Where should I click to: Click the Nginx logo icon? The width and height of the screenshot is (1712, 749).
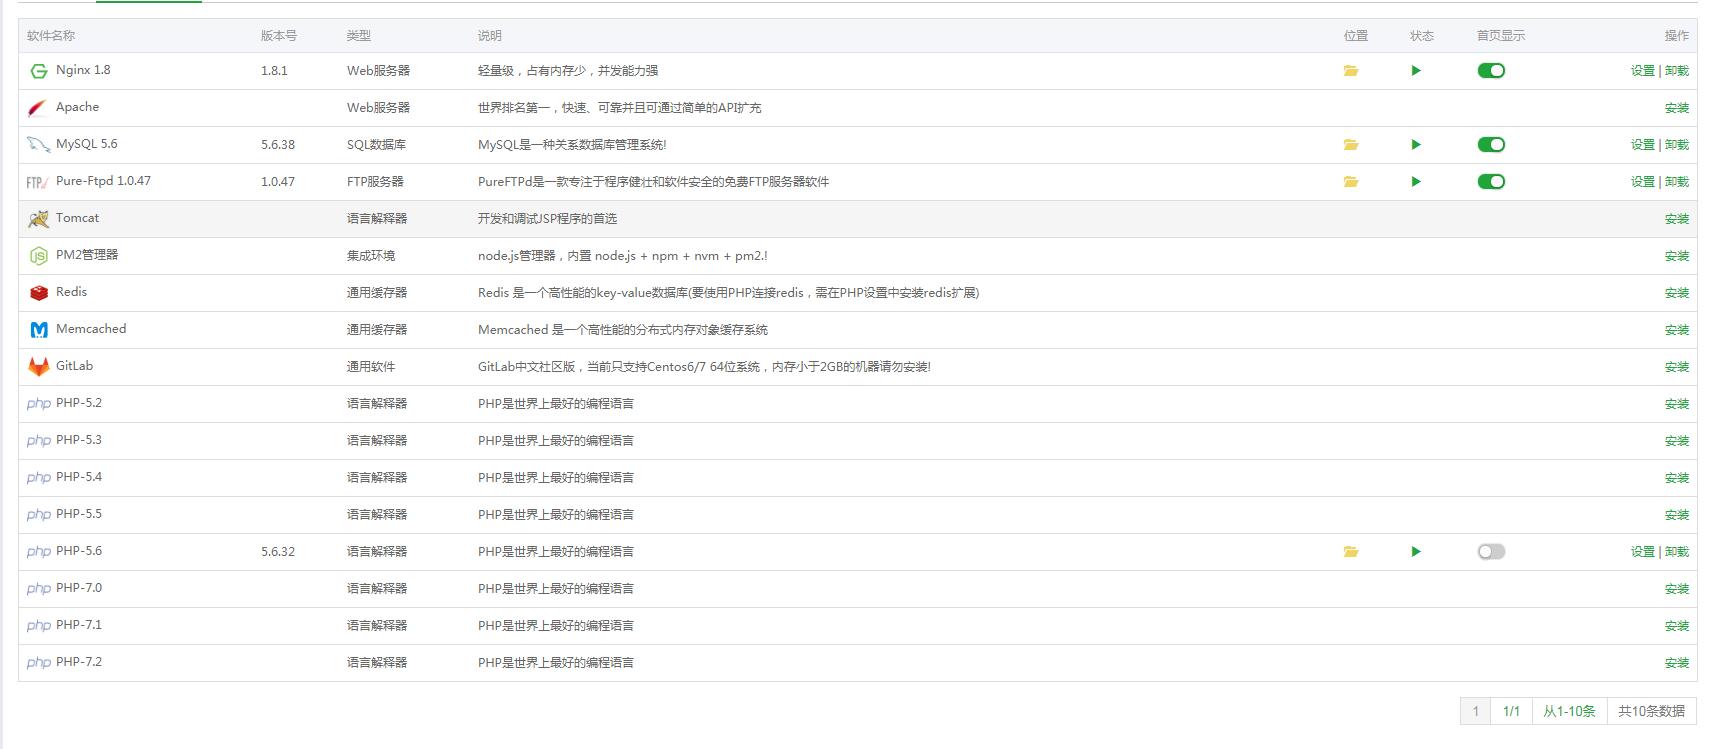(38, 71)
